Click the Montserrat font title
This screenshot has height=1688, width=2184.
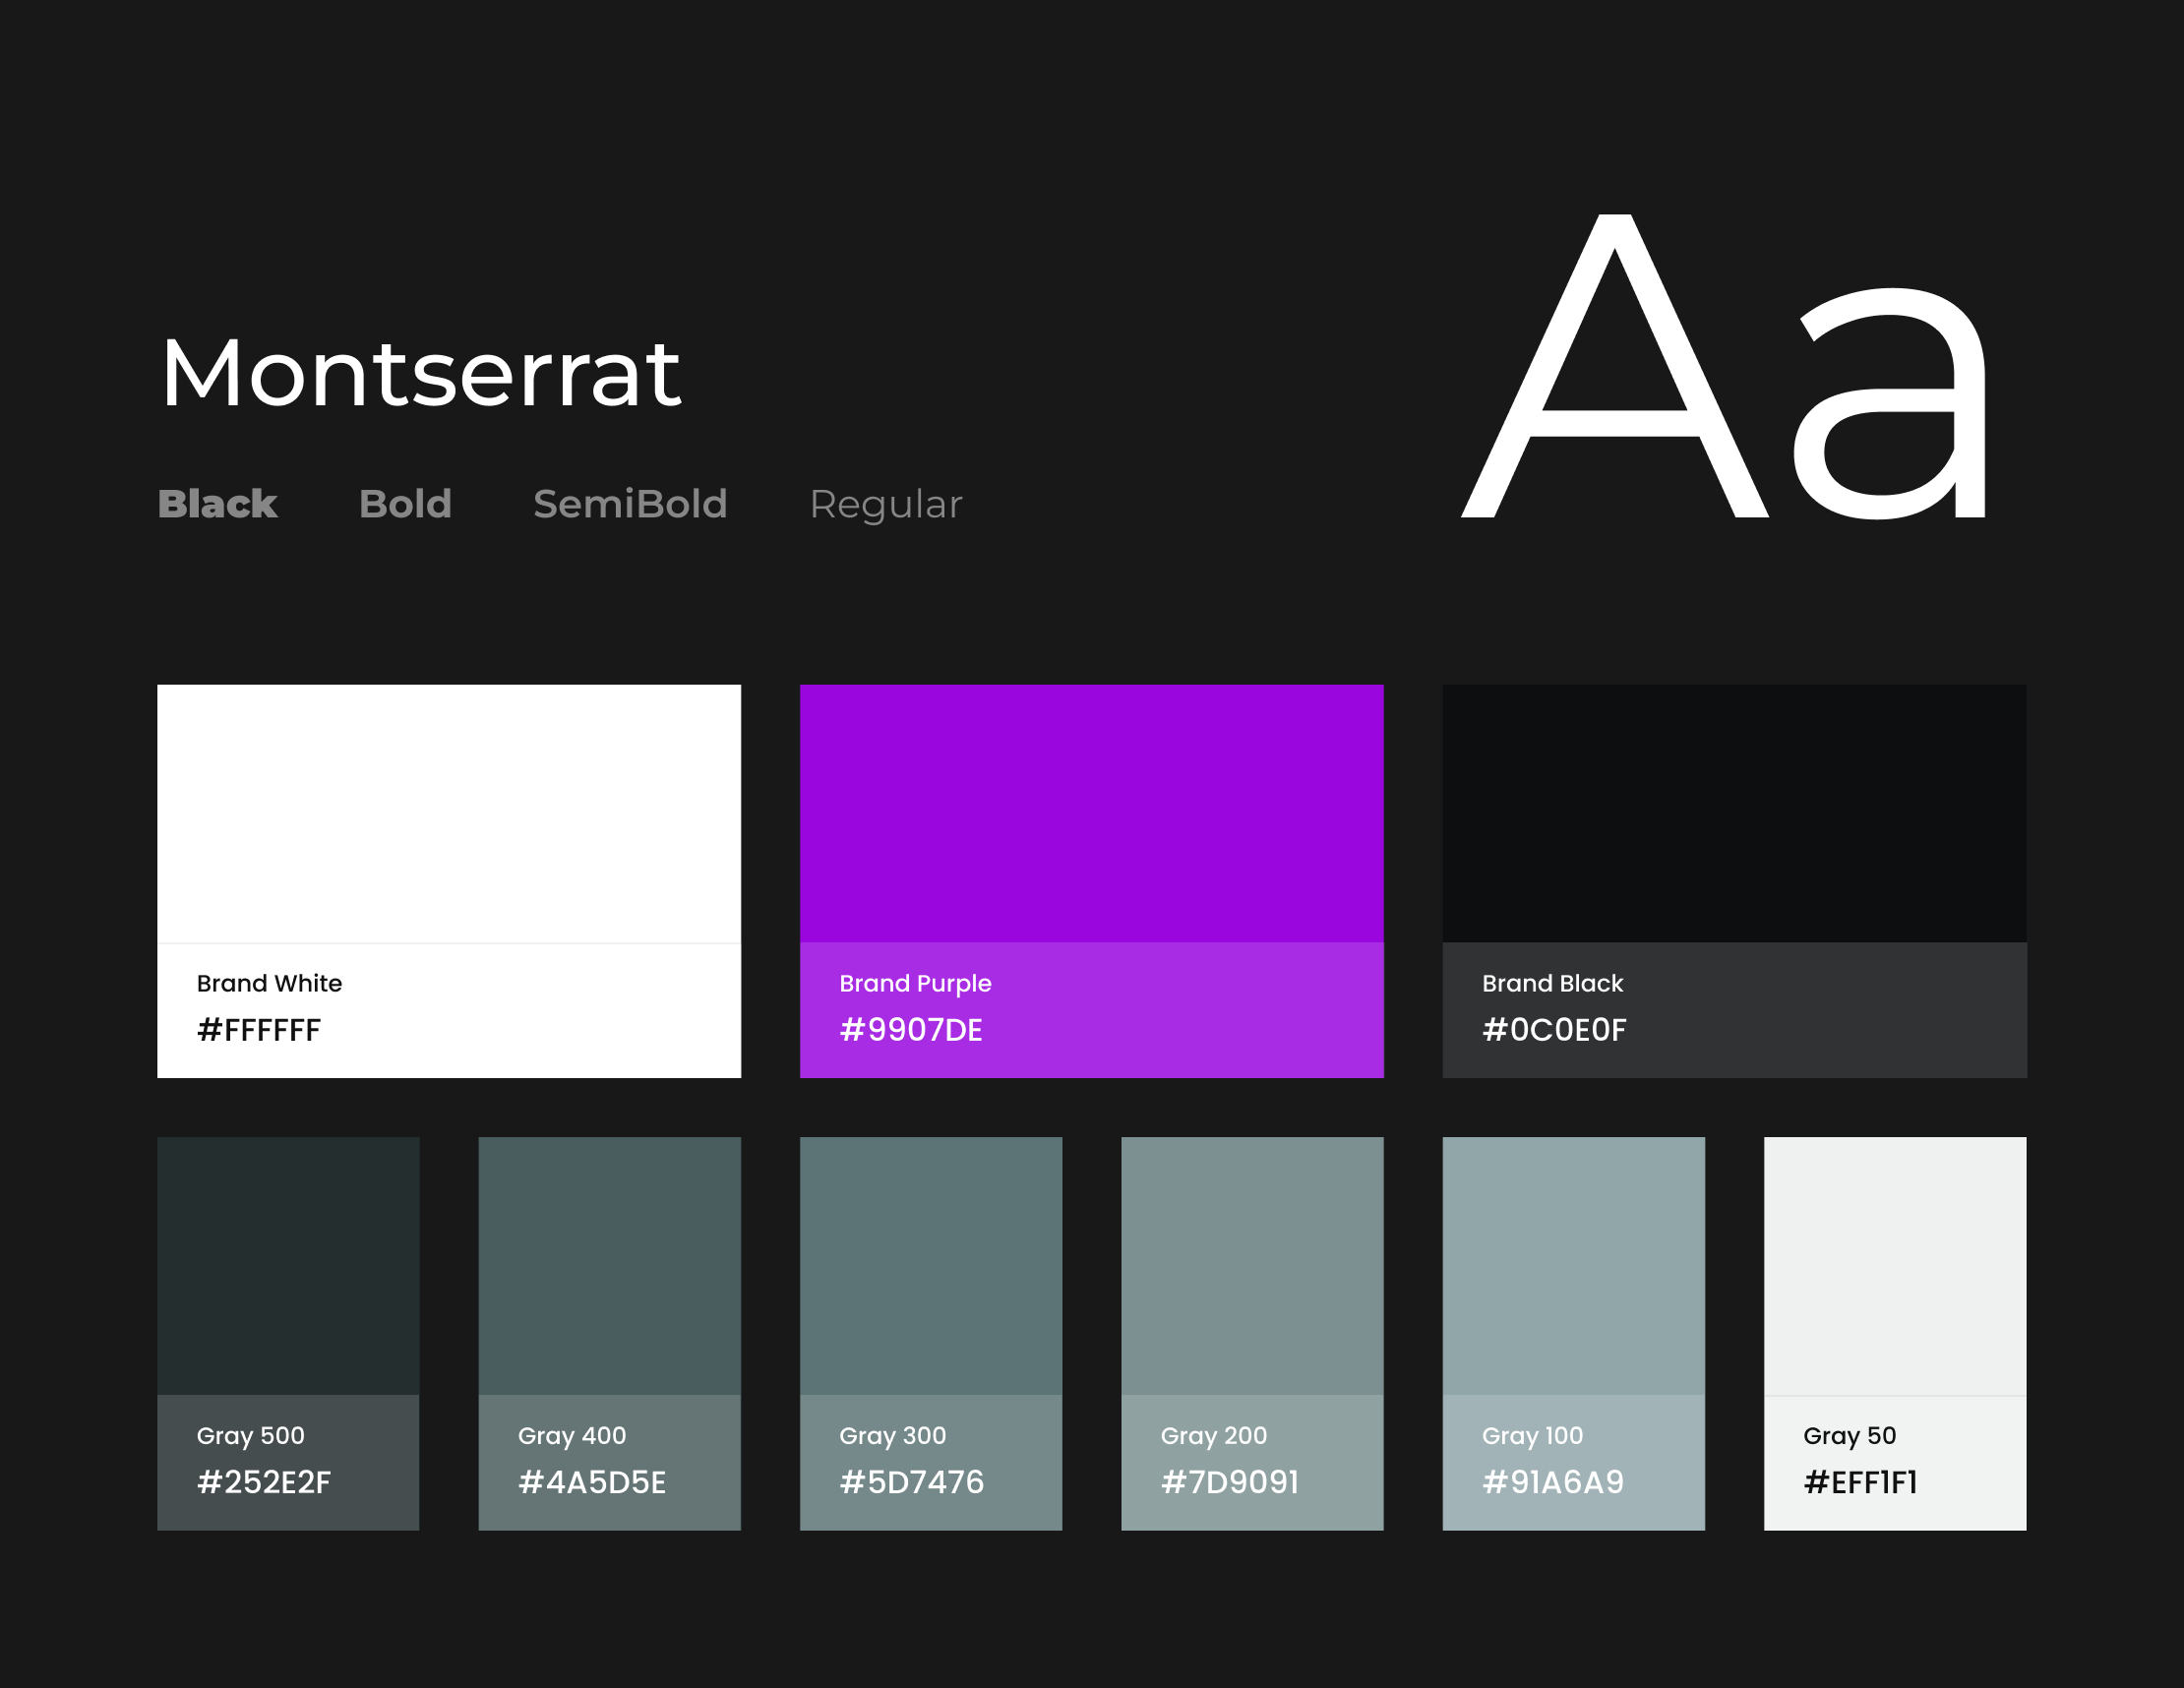click(420, 373)
